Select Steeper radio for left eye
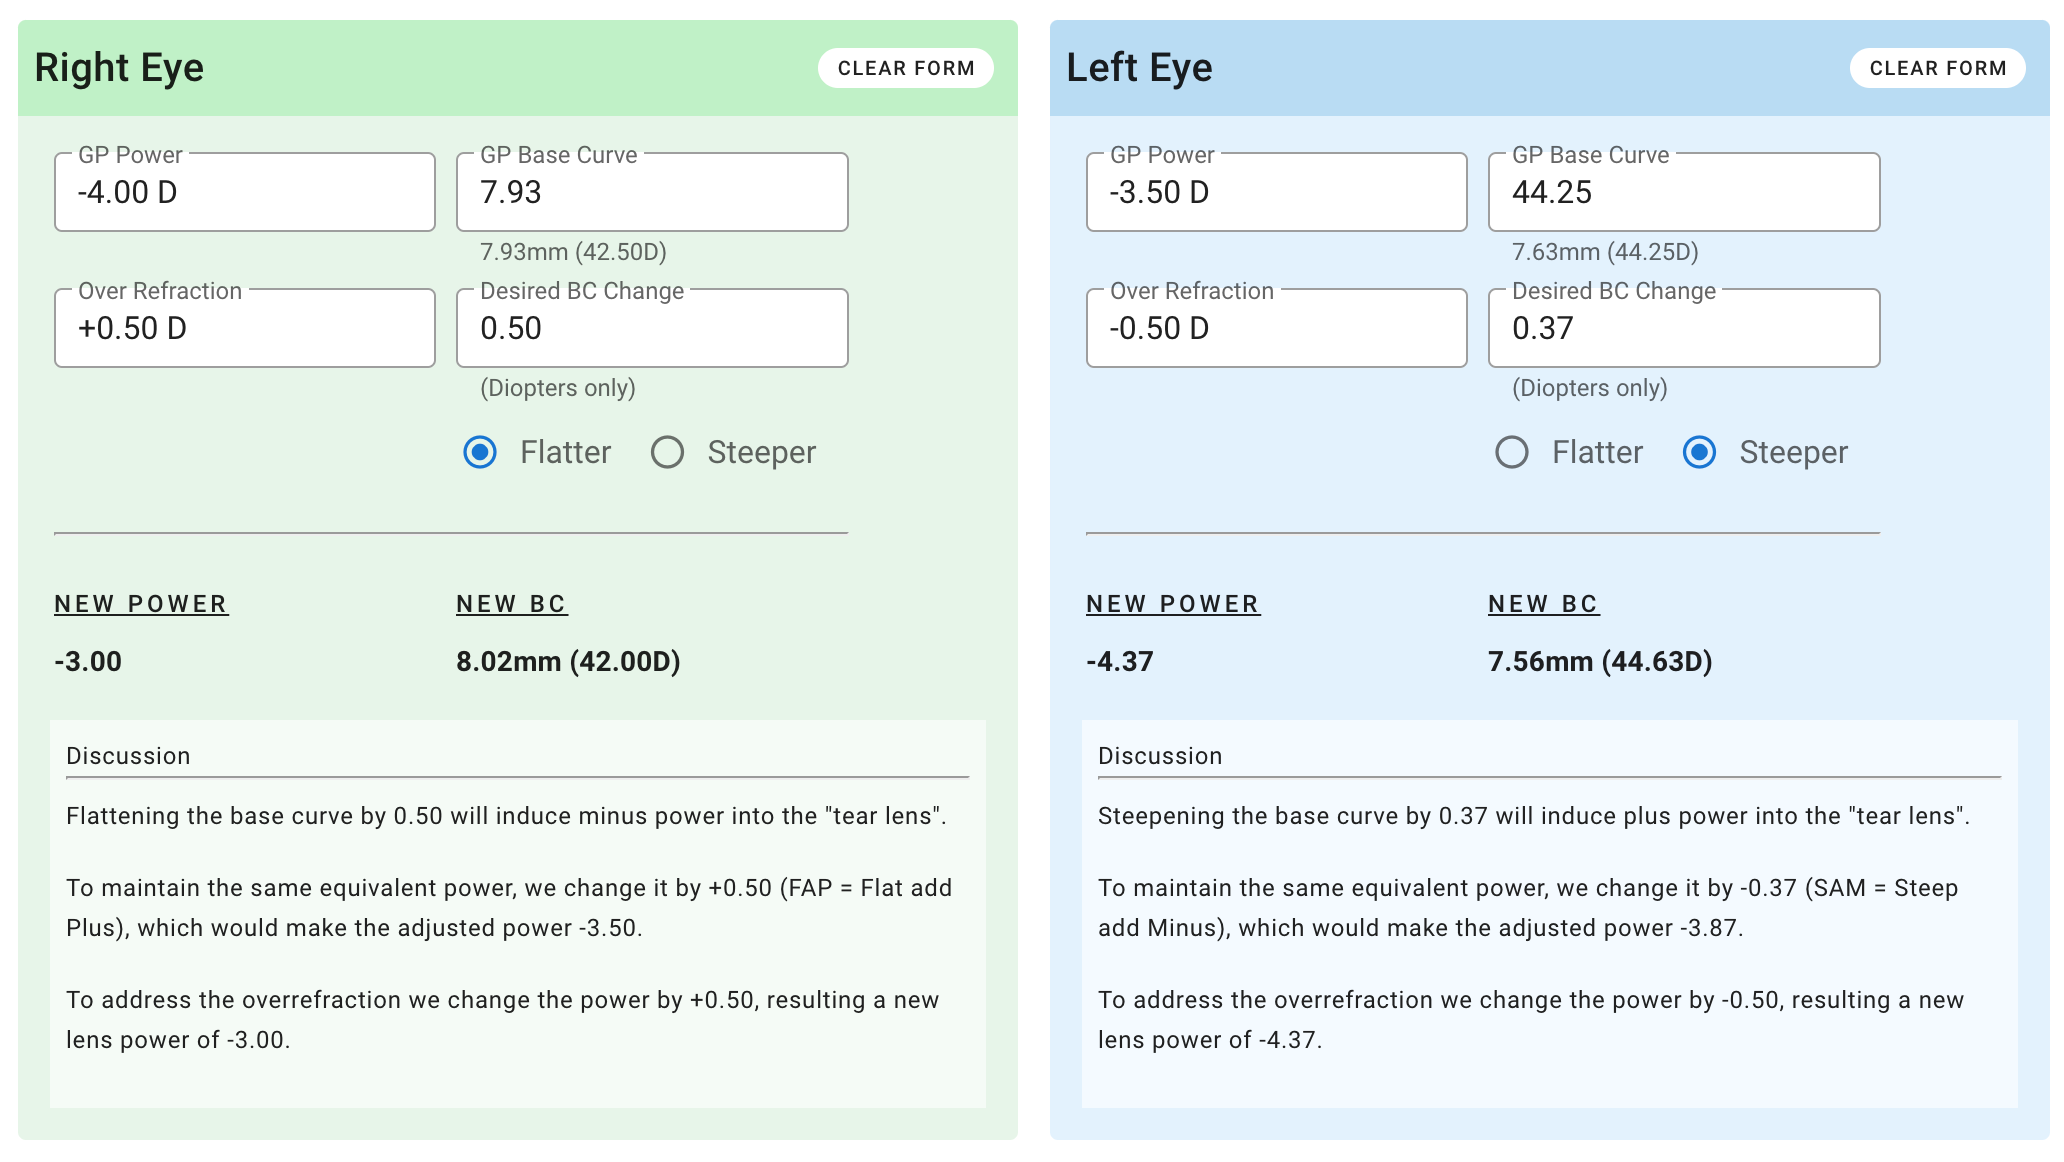Viewport: 2064px width, 1162px height. click(1699, 452)
